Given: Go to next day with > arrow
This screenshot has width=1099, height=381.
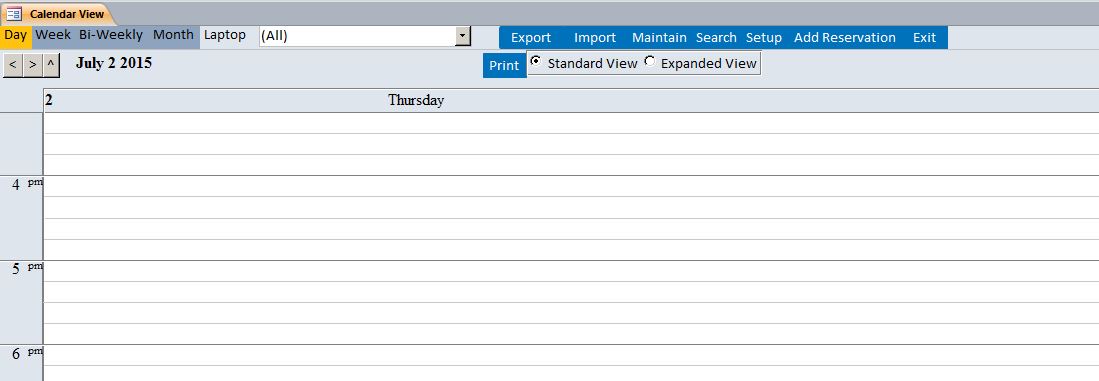Looking at the screenshot, I should pyautogui.click(x=32, y=65).
